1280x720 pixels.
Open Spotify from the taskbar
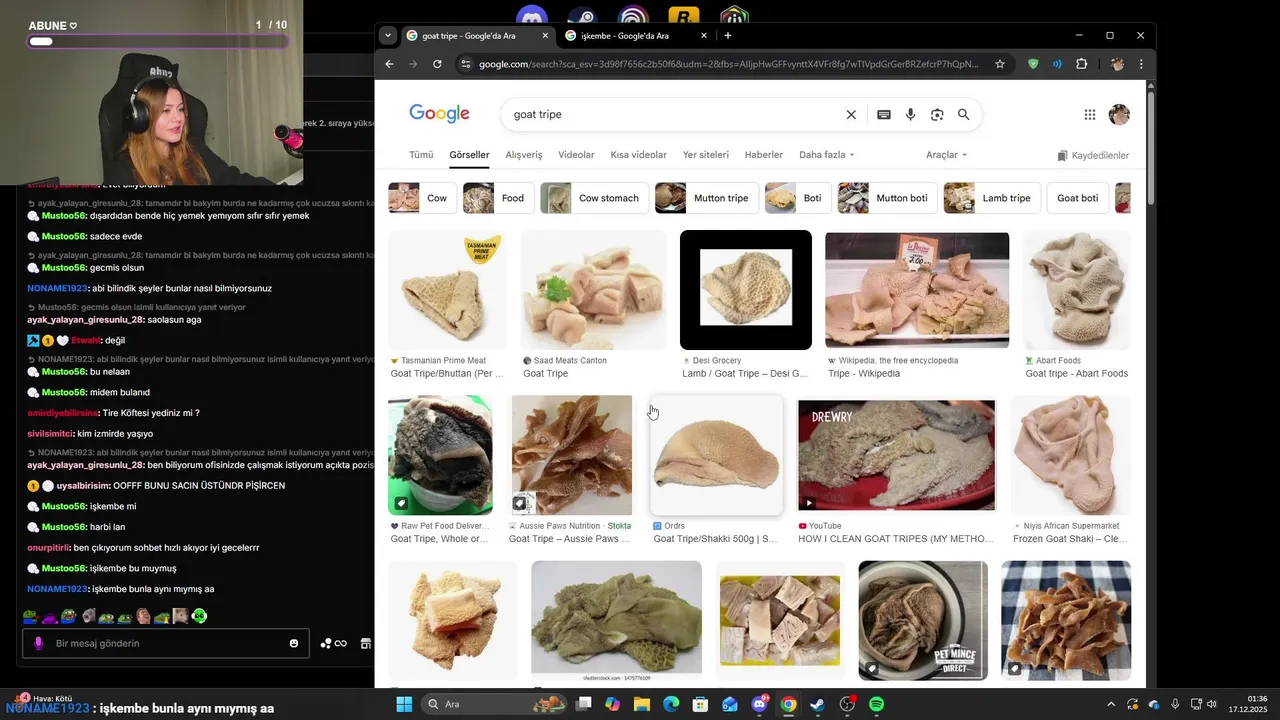(876, 704)
